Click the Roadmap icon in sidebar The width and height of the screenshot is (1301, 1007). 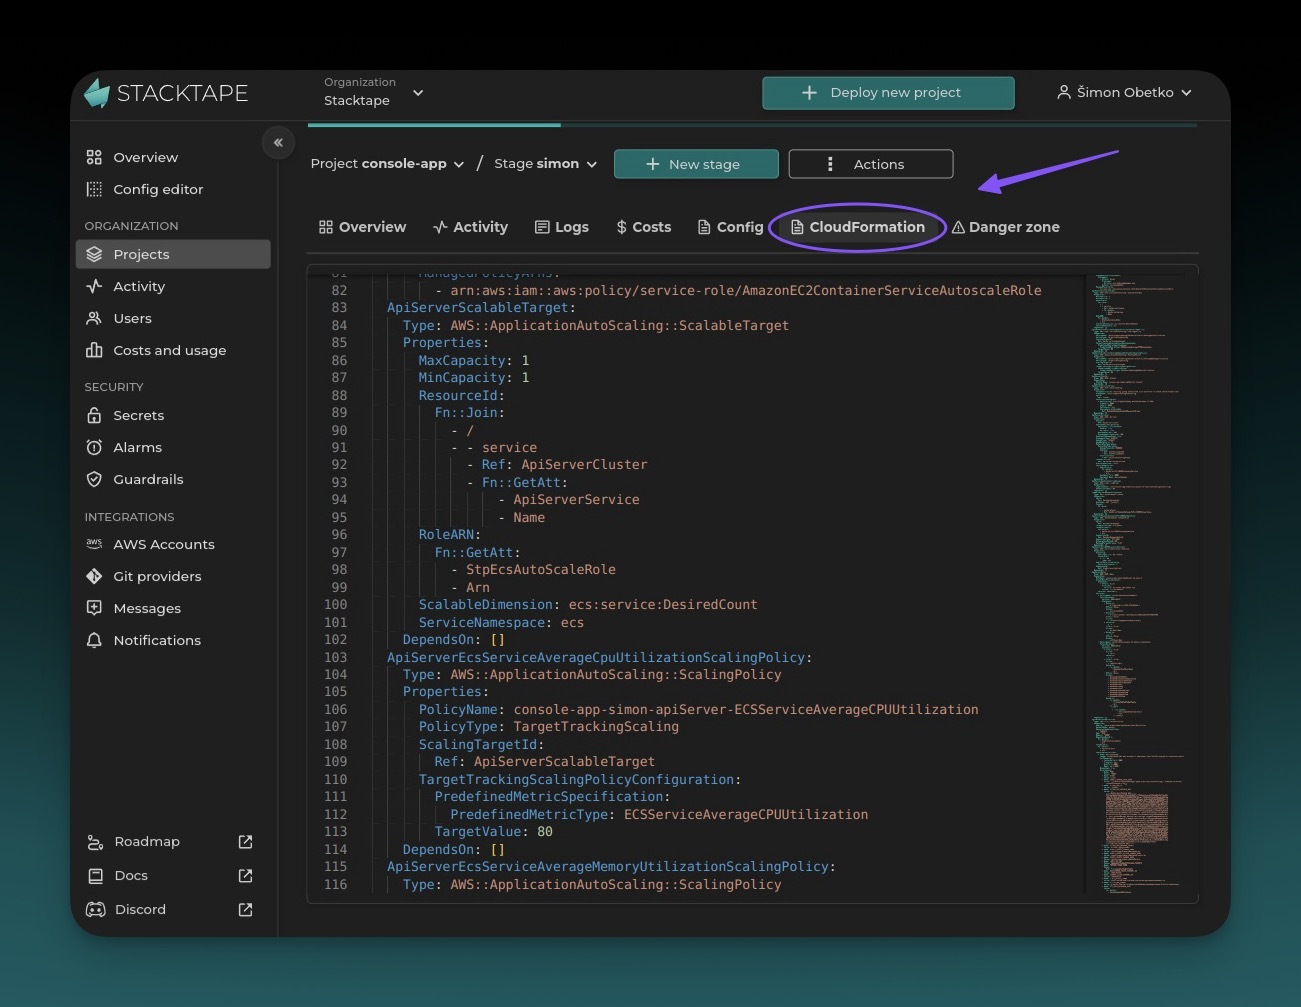tap(95, 842)
